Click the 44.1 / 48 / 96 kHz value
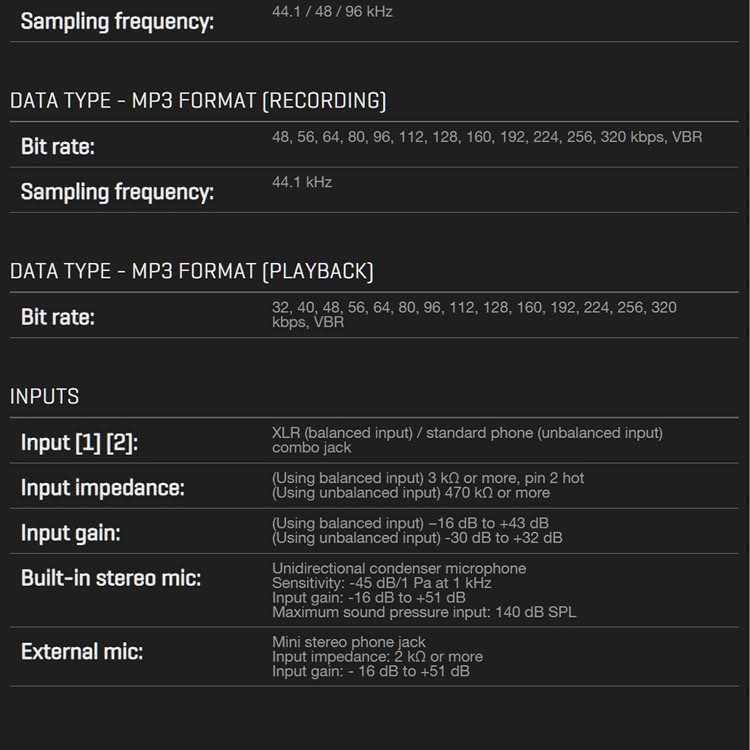This screenshot has width=750, height=750. [332, 12]
